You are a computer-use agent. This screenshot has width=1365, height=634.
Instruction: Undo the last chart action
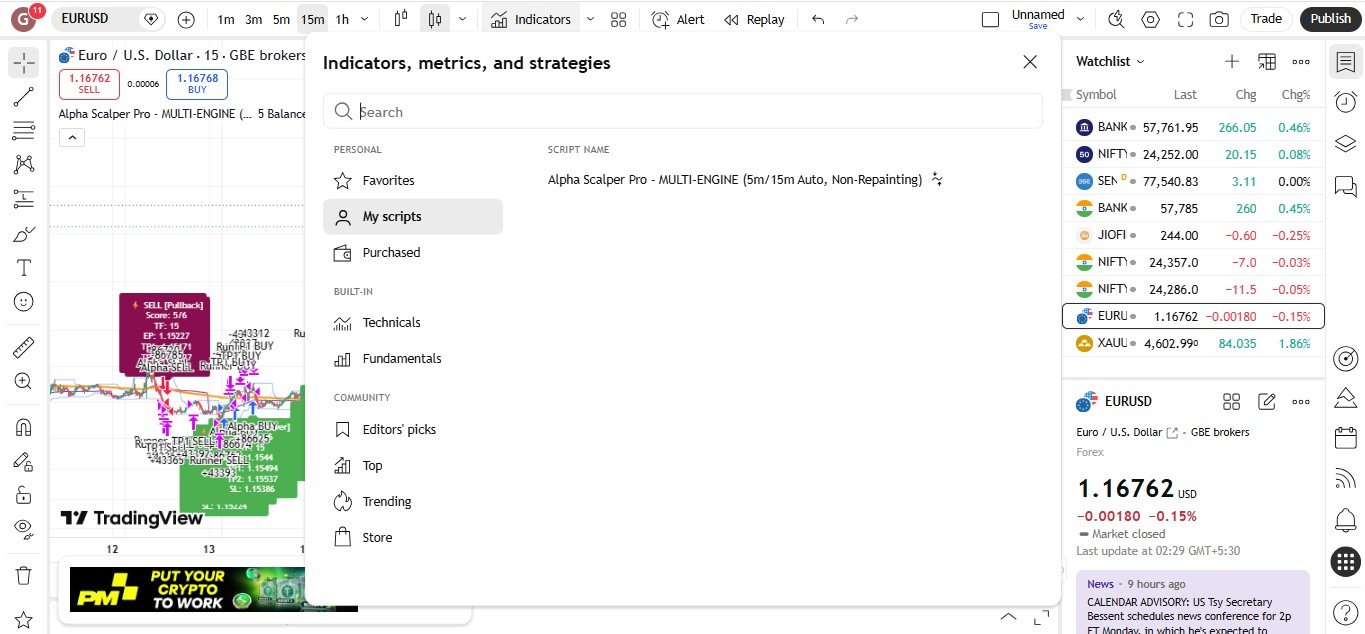(818, 19)
